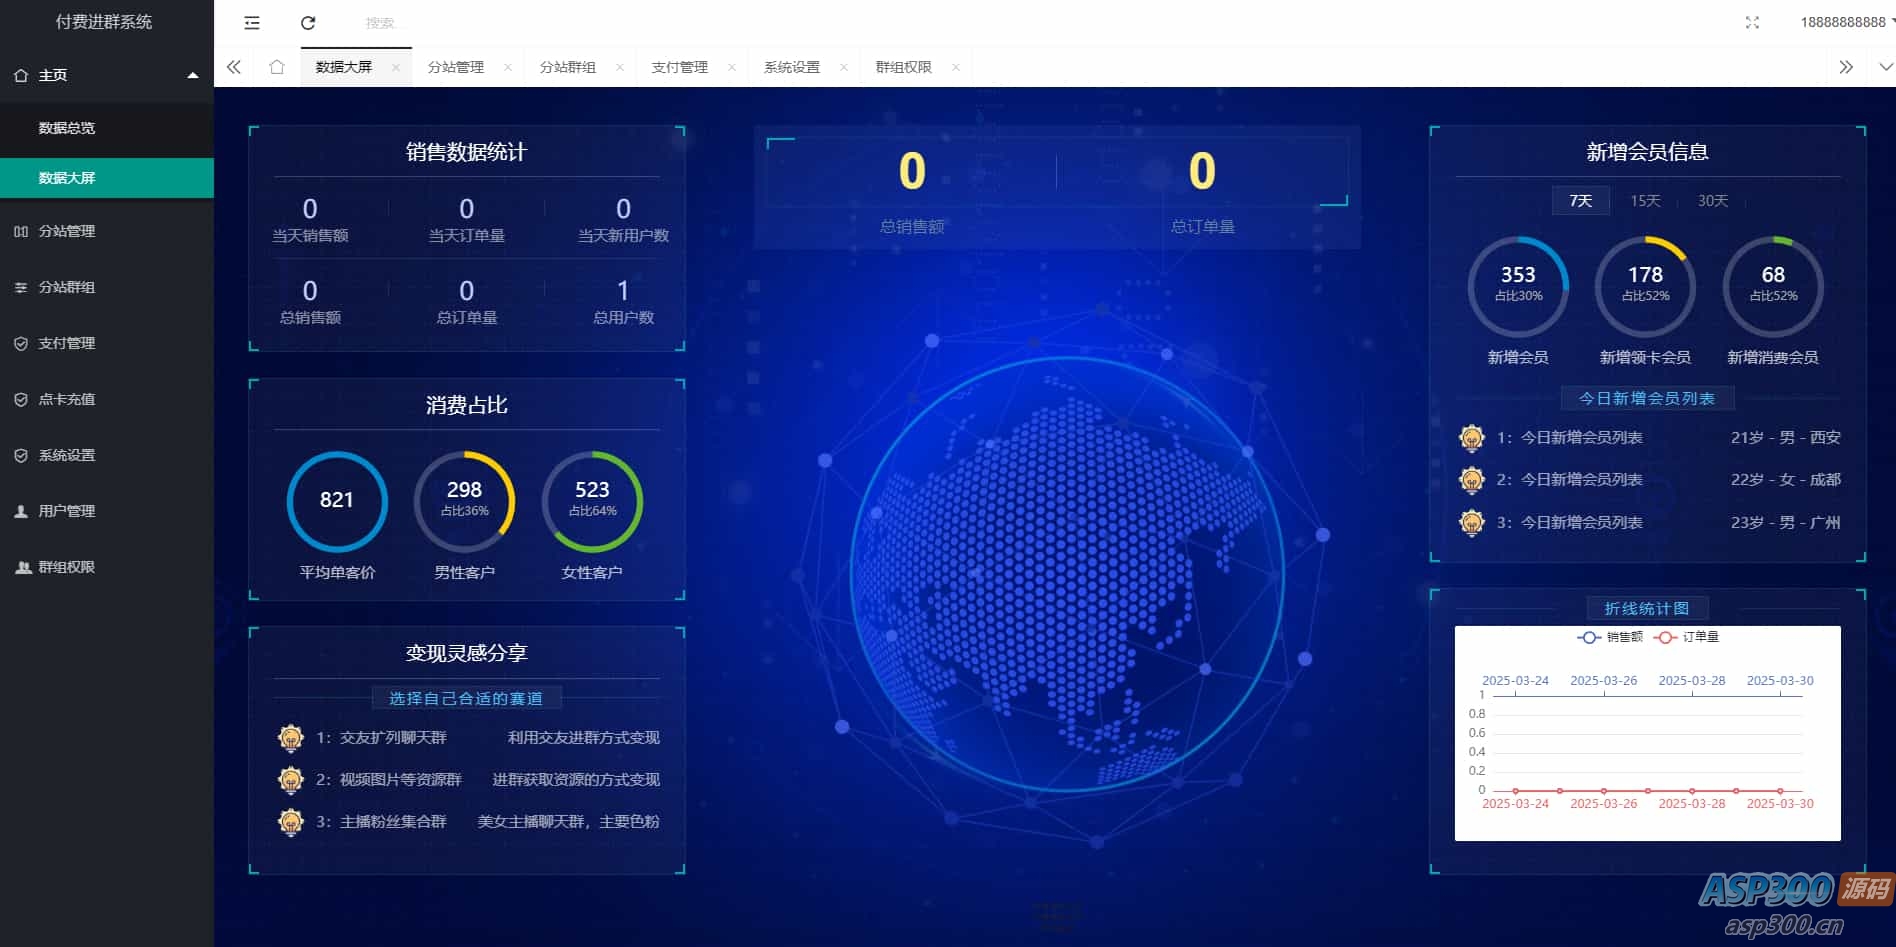1896x947 pixels.
Task: Switch member stats to 15天 view
Action: 1645,200
